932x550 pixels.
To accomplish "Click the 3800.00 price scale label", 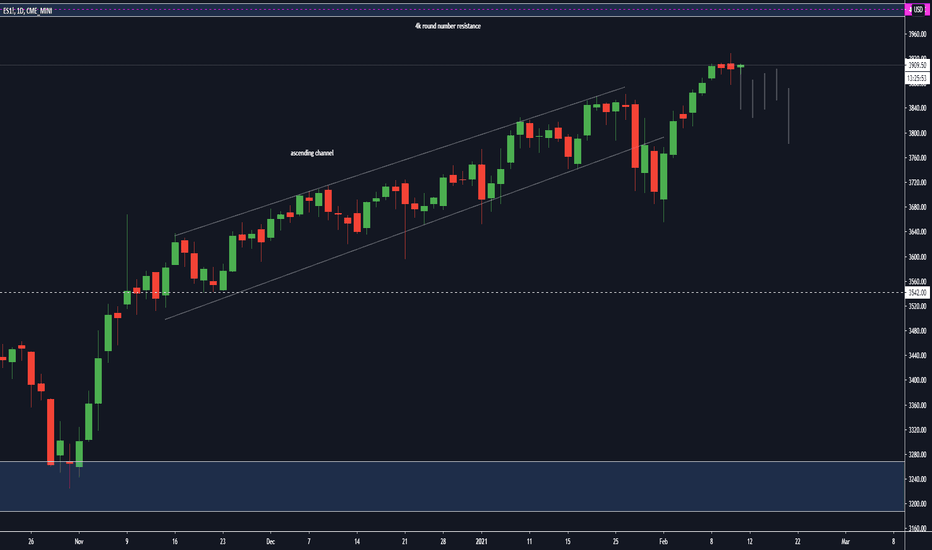I will (x=918, y=133).
